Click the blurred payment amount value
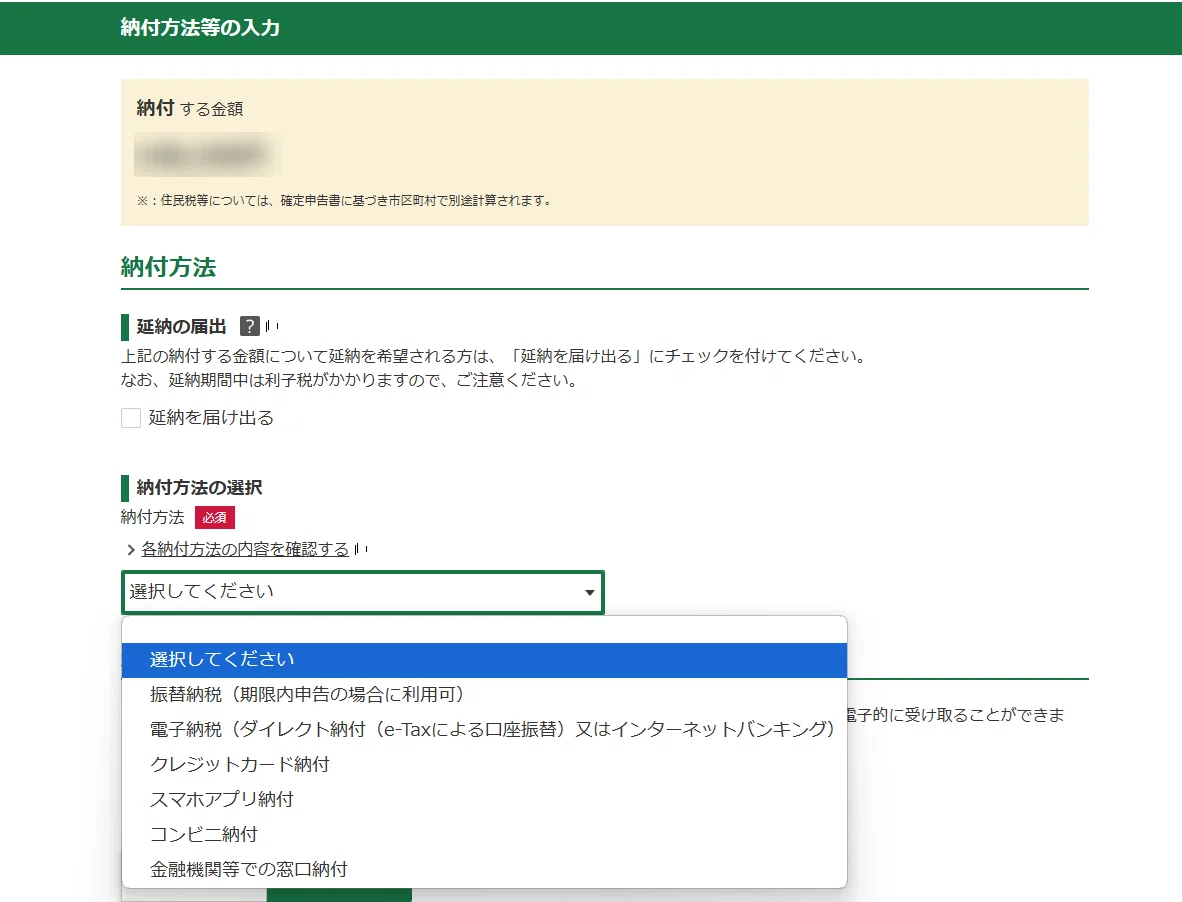1182x902 pixels. 207,154
